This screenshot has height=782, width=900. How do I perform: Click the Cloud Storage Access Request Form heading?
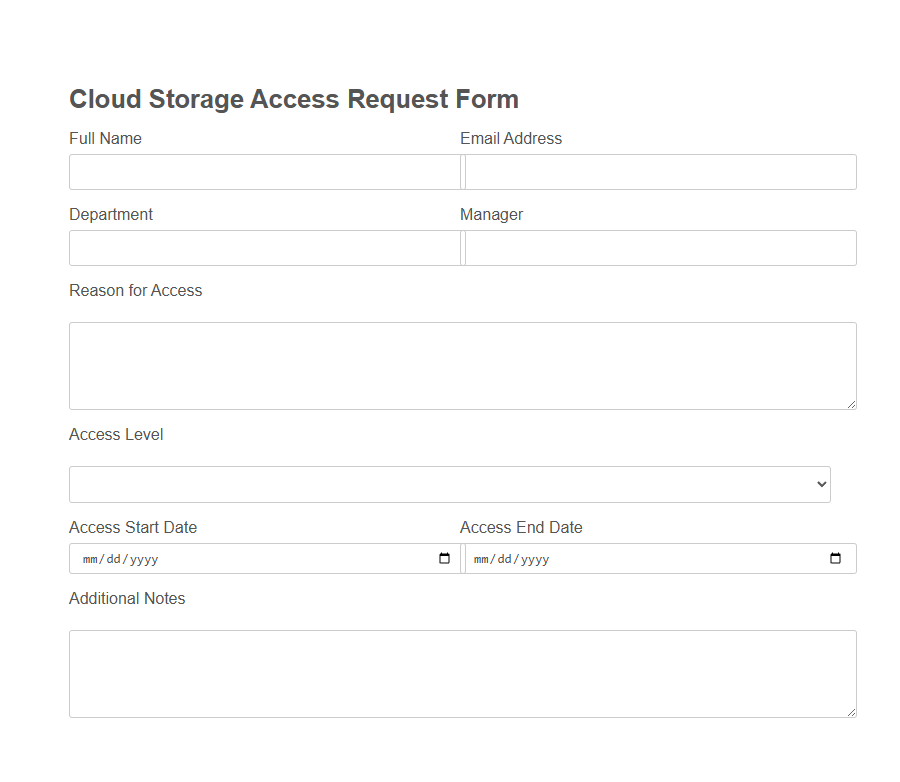click(293, 99)
